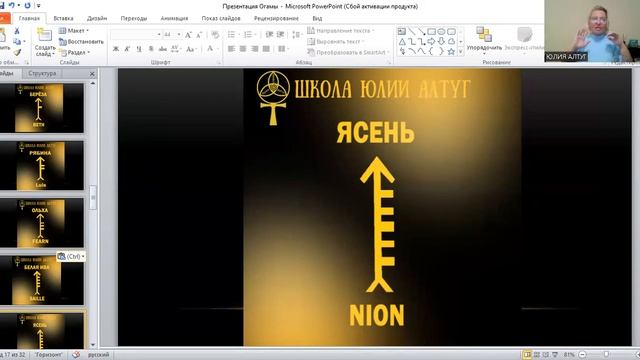Switch to reading view icon
The width and height of the screenshot is (640, 360).
546,355
